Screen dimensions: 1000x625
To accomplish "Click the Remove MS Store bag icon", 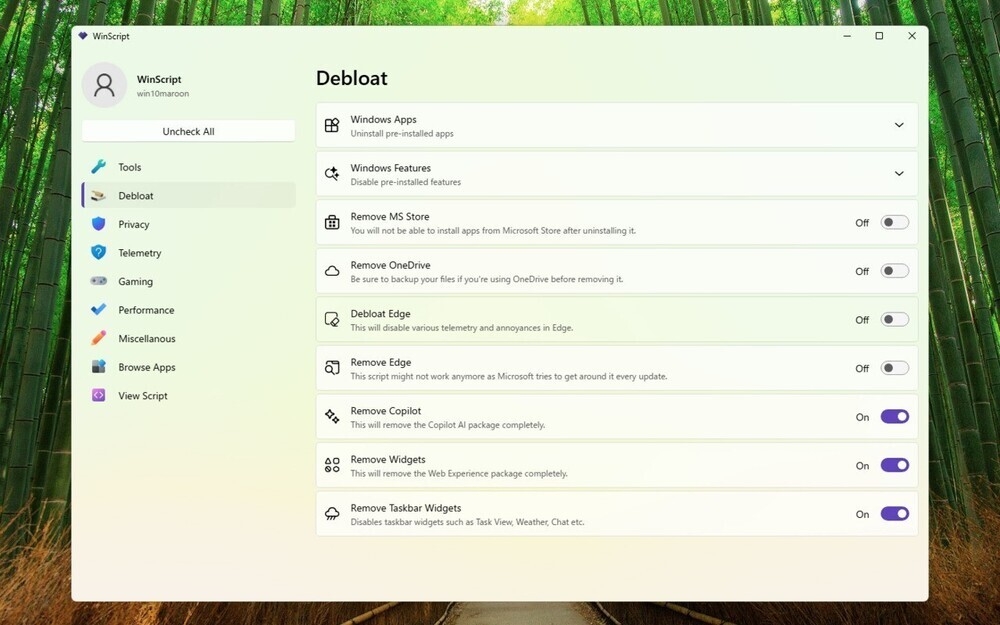I will point(332,222).
